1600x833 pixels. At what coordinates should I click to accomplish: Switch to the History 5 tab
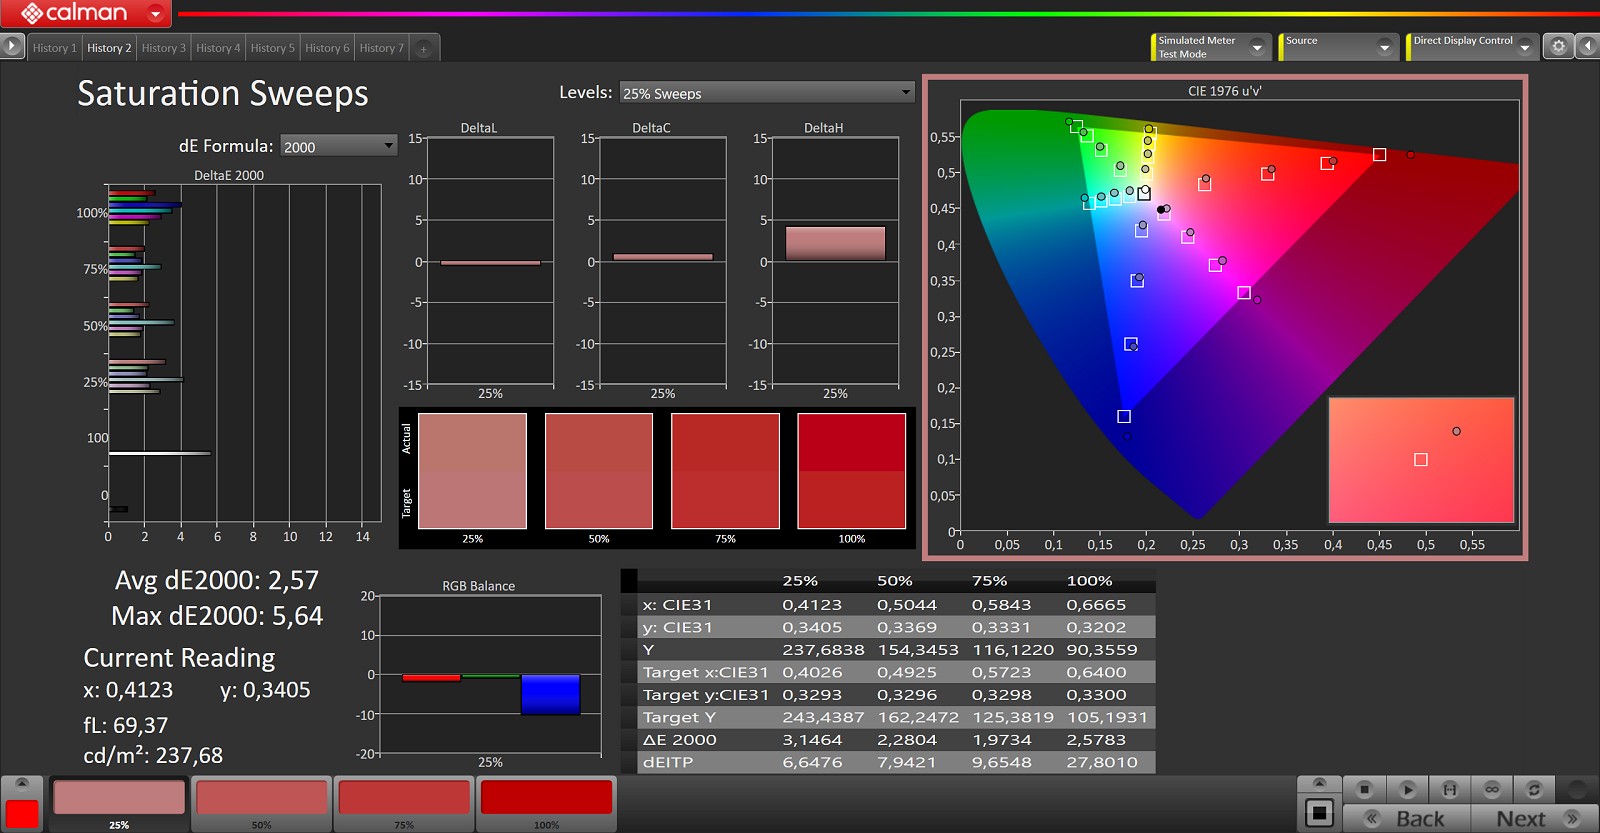click(272, 48)
